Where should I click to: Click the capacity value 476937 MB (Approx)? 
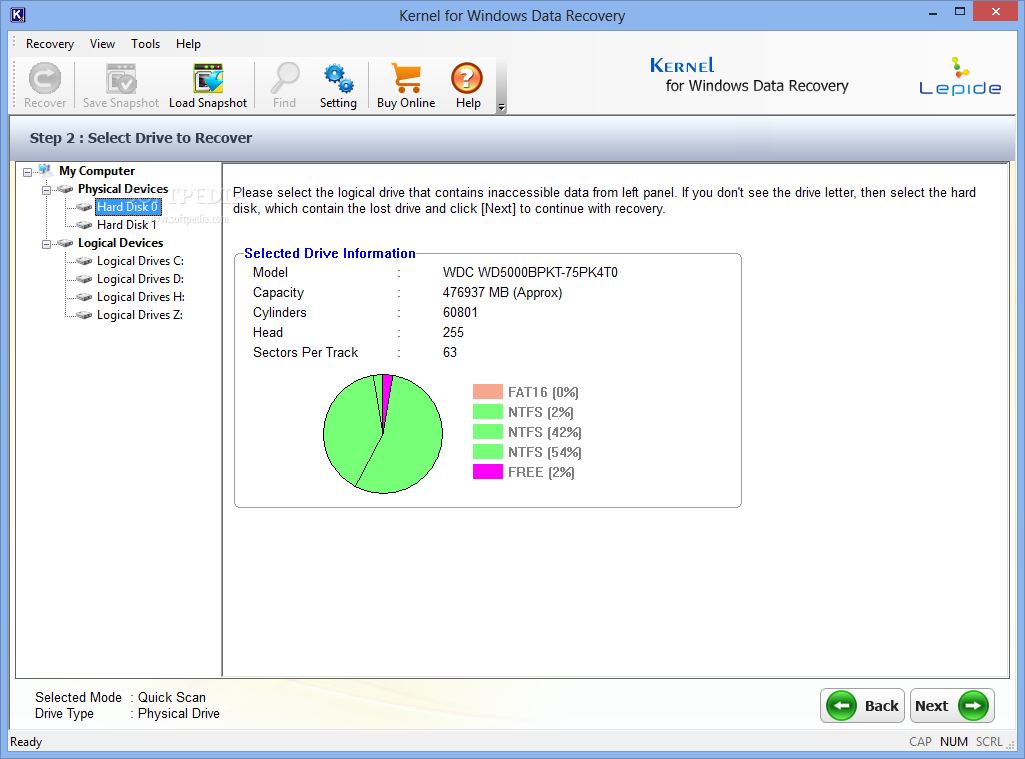[x=502, y=293]
